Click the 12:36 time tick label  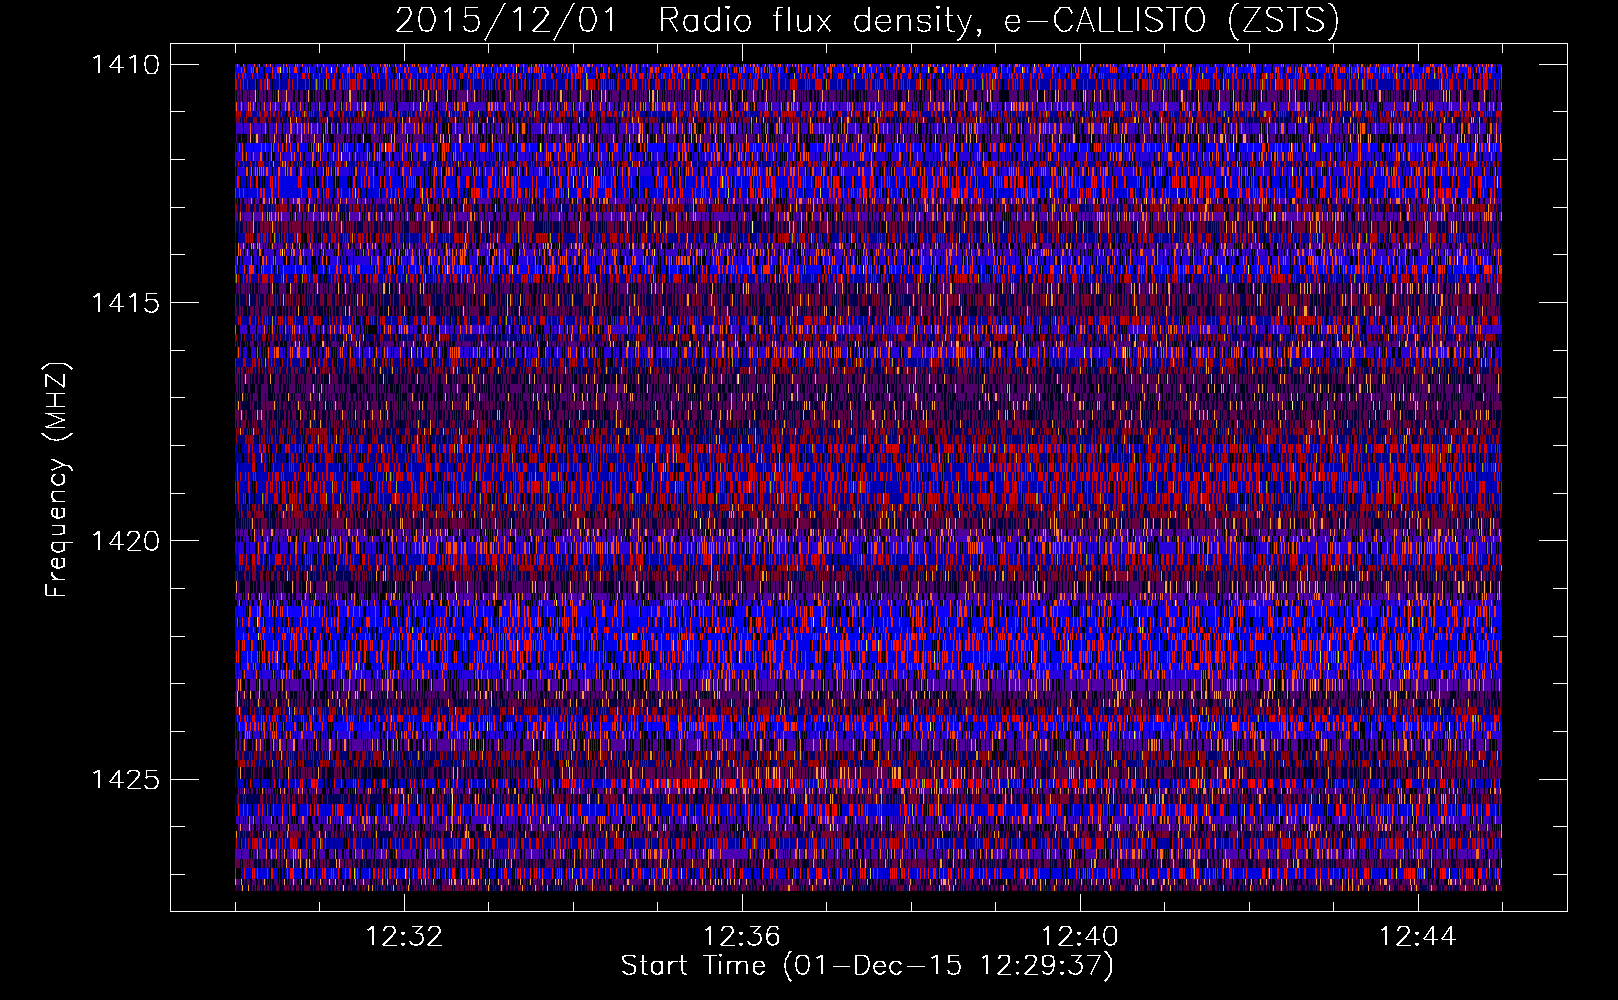pos(742,937)
